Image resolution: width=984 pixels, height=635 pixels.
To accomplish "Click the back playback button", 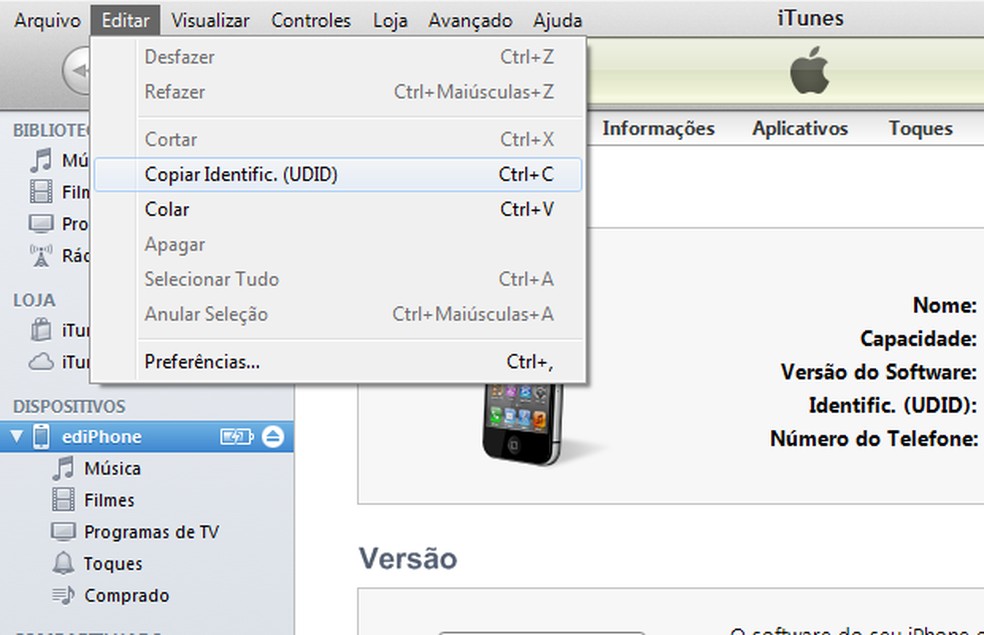I will pos(77,70).
